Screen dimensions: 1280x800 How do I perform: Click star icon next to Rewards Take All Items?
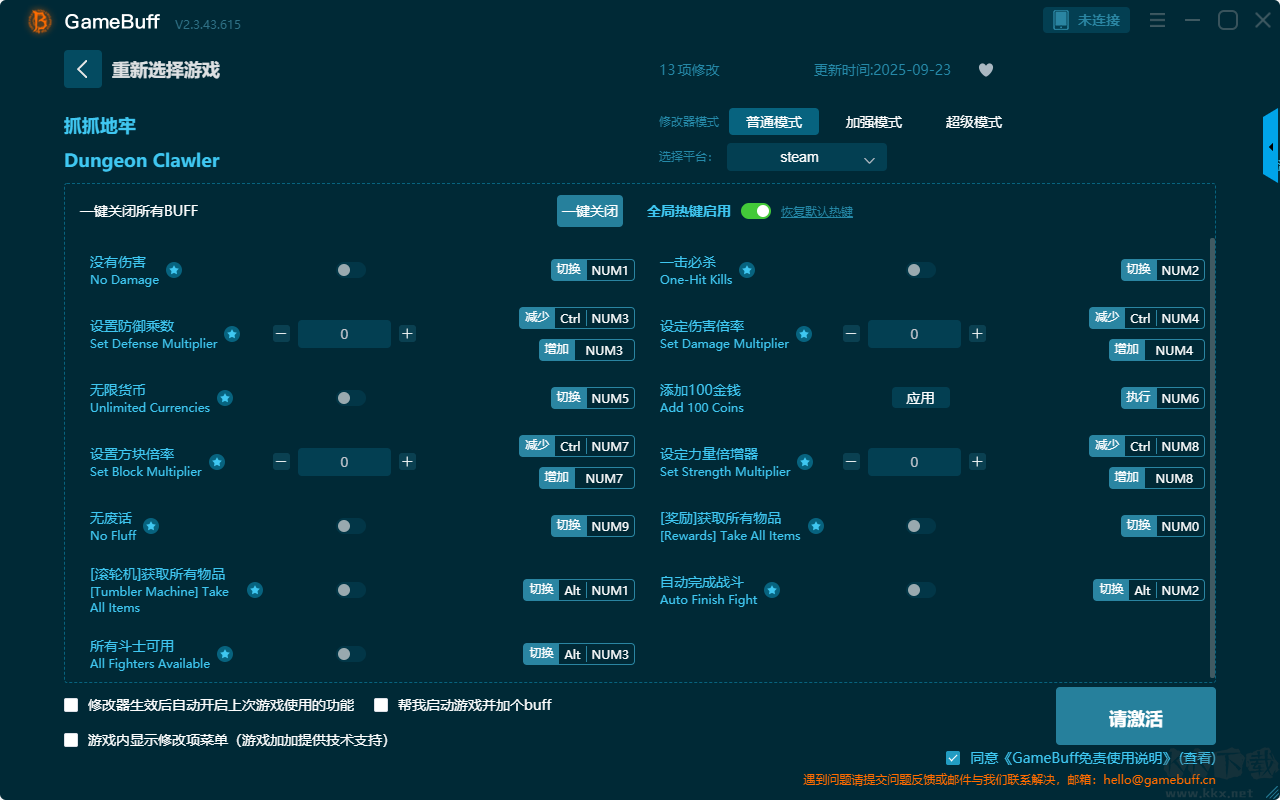tap(816, 526)
